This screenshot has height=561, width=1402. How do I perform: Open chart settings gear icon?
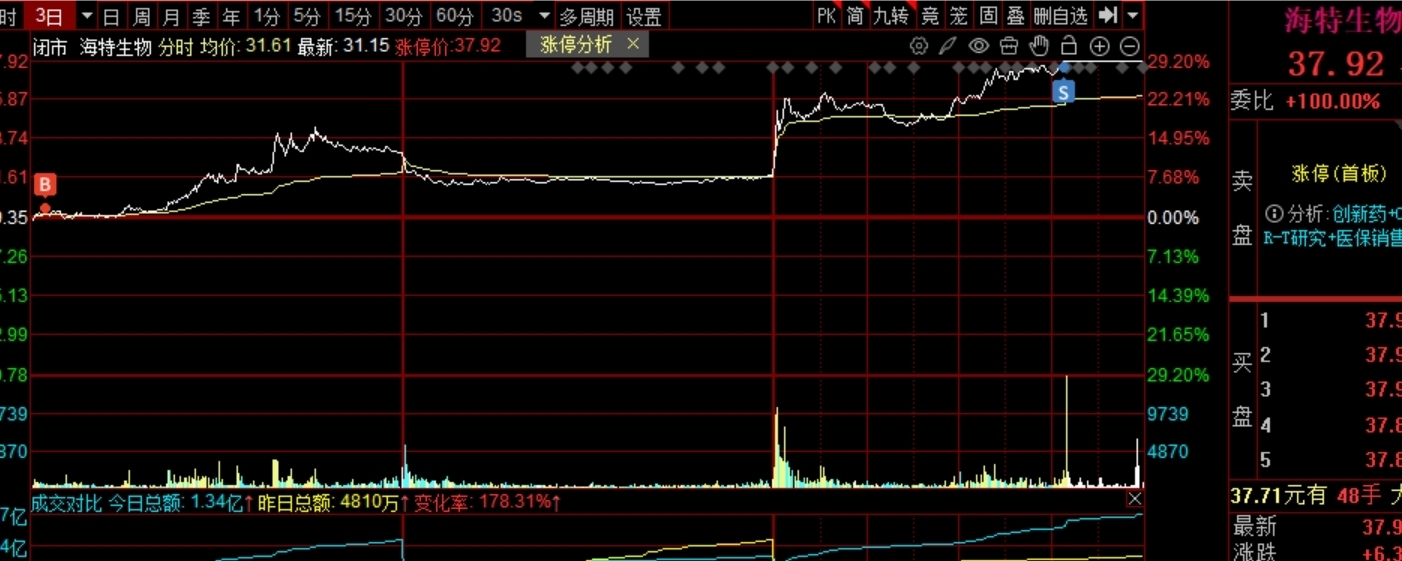918,46
